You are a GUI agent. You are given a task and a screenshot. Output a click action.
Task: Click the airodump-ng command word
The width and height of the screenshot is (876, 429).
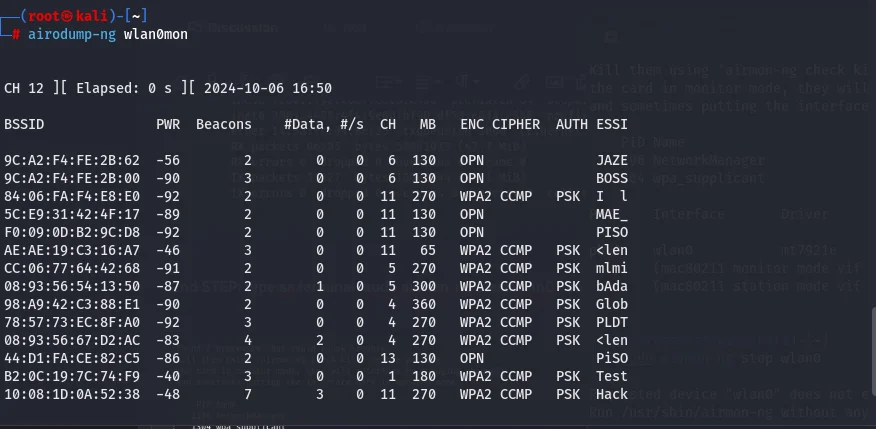(72, 35)
